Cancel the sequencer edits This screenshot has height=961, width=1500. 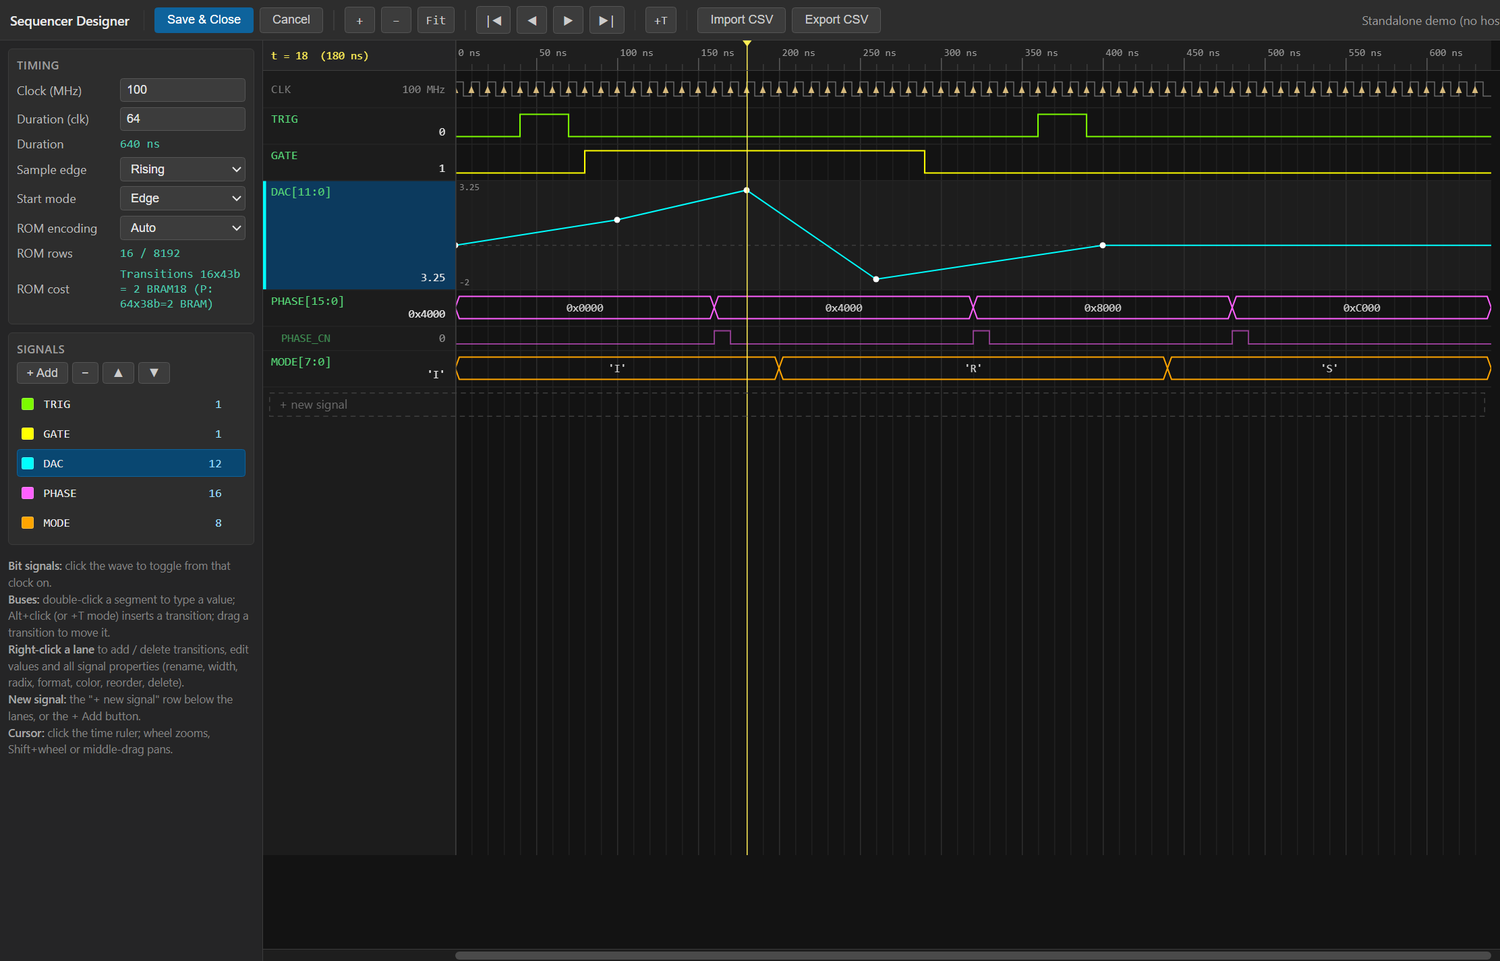coord(291,20)
